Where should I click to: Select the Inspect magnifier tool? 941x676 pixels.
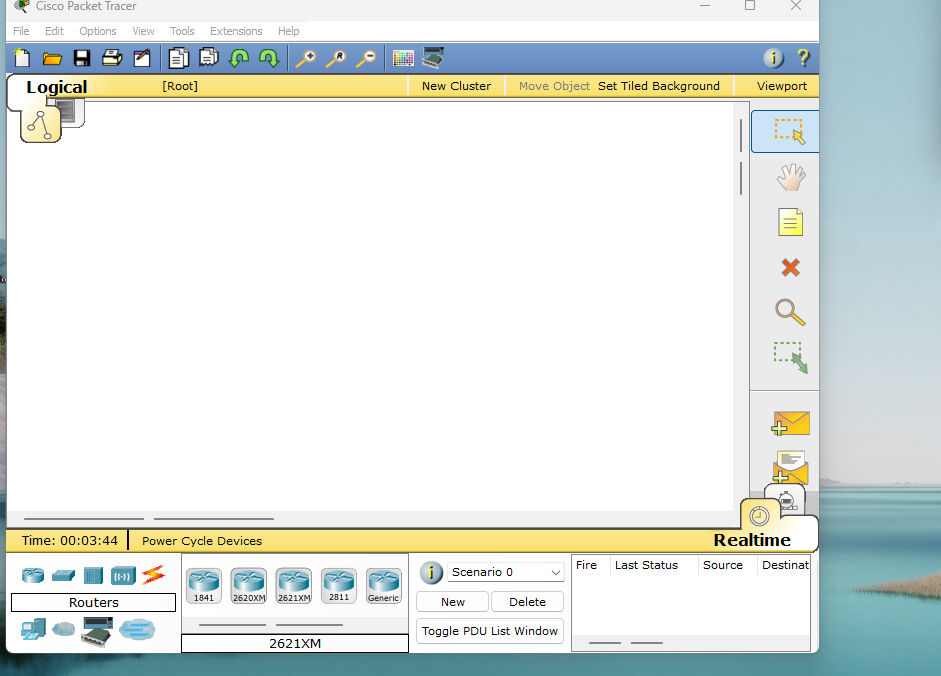[790, 312]
